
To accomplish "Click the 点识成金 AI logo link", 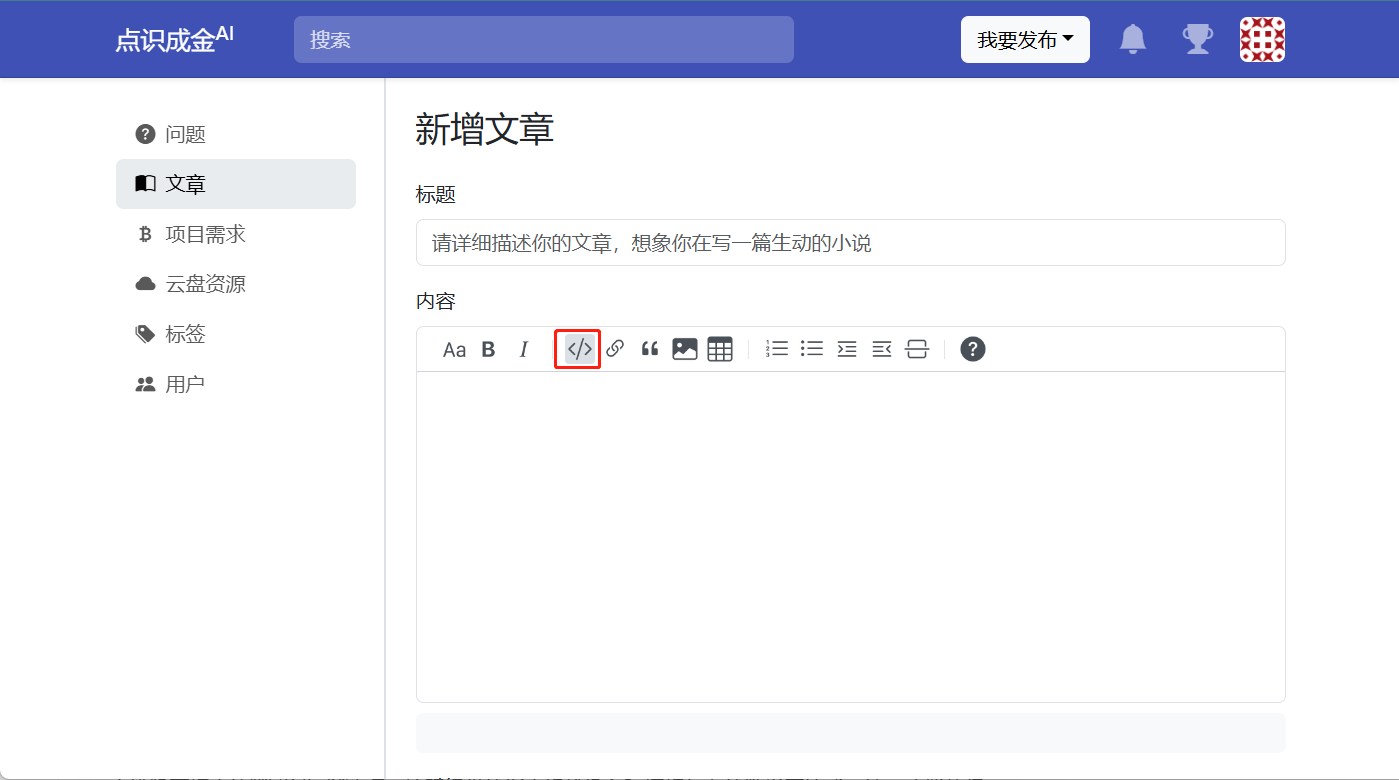I will (174, 40).
